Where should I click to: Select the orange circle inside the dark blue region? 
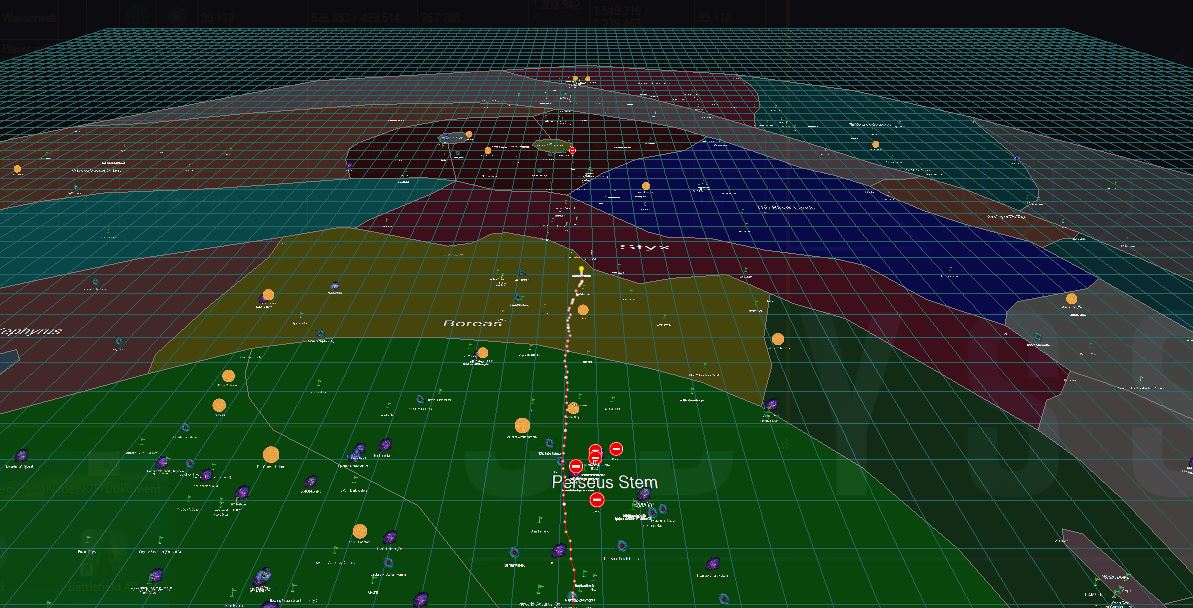coord(646,186)
